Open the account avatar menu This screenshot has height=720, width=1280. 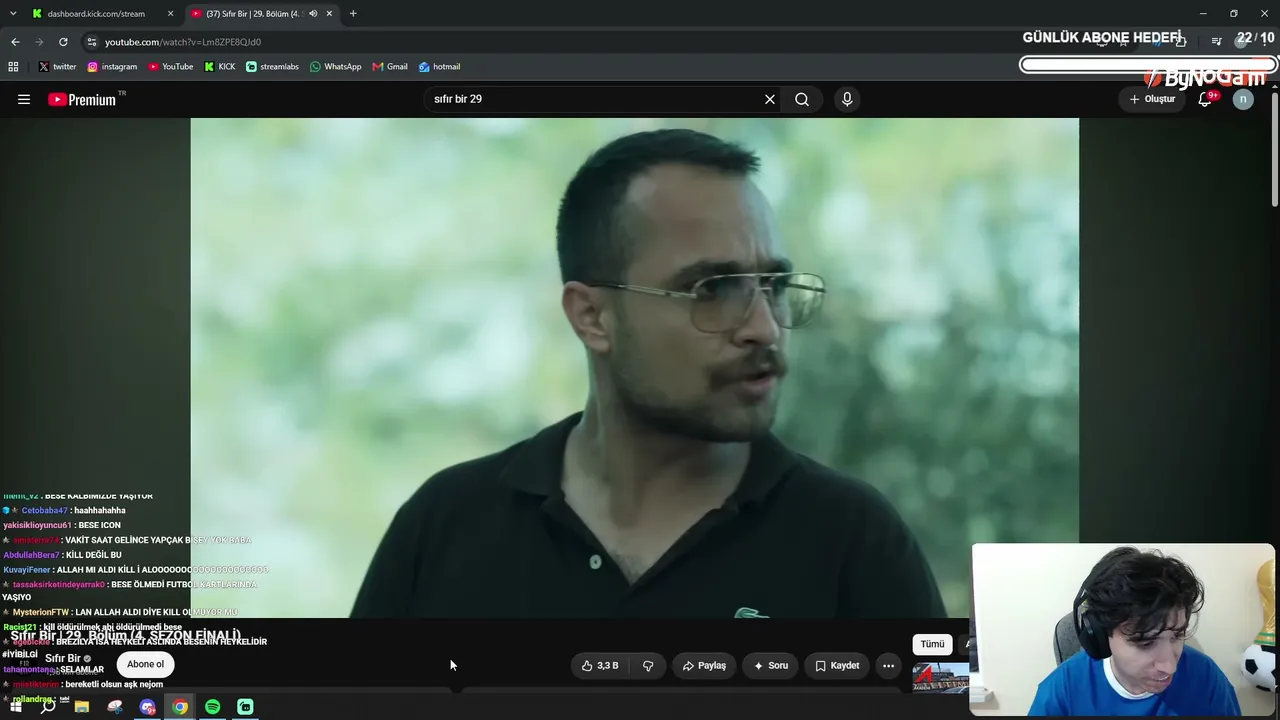tap(1243, 99)
